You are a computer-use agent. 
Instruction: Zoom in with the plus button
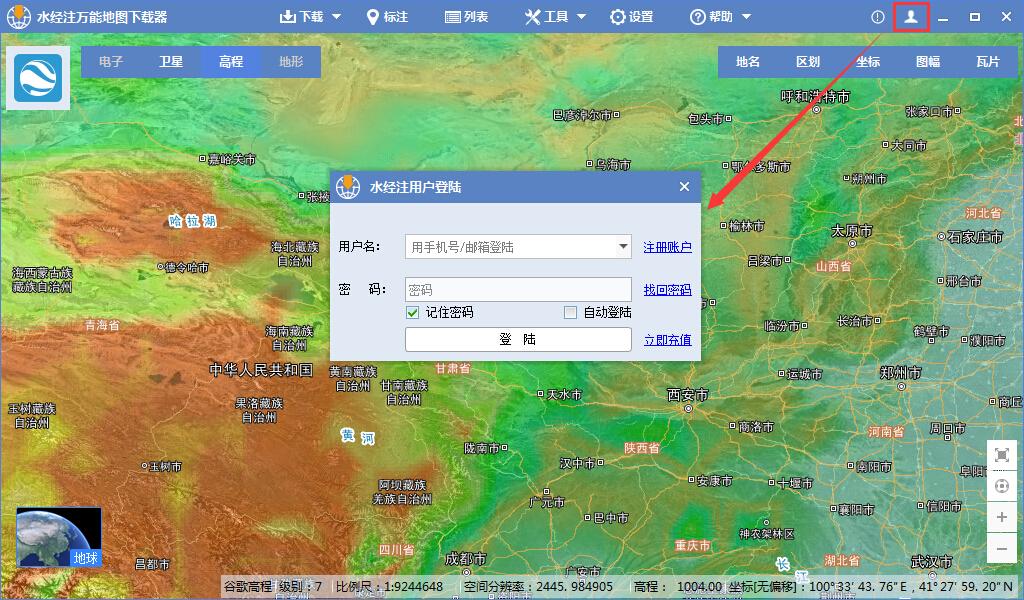[x=1002, y=518]
